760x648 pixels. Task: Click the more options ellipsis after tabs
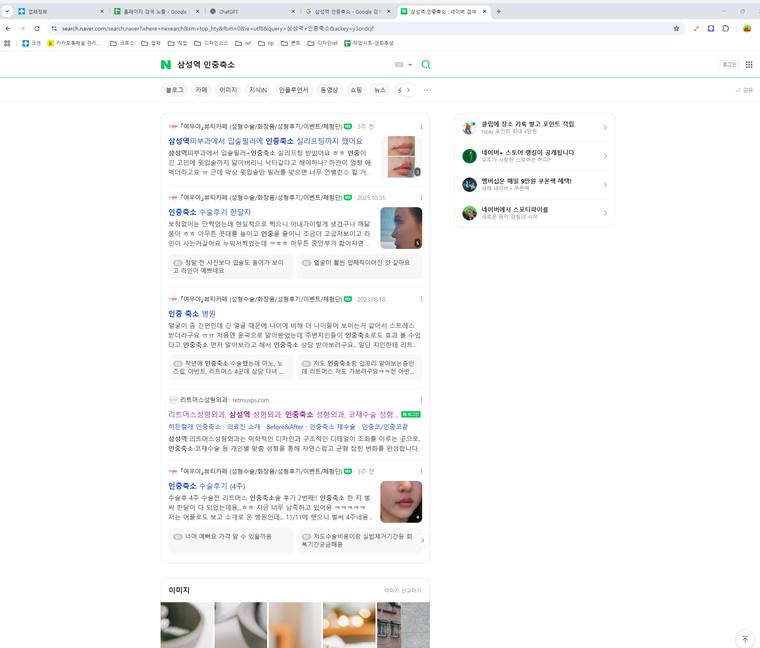point(427,90)
